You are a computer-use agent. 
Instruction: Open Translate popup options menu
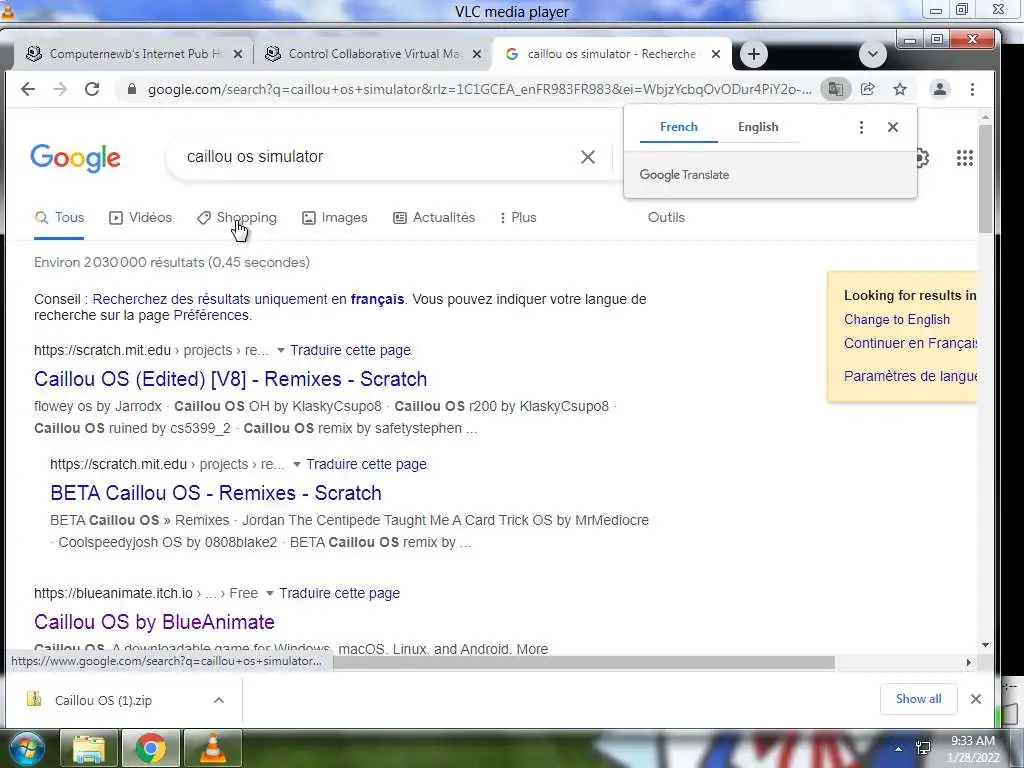pos(861,127)
